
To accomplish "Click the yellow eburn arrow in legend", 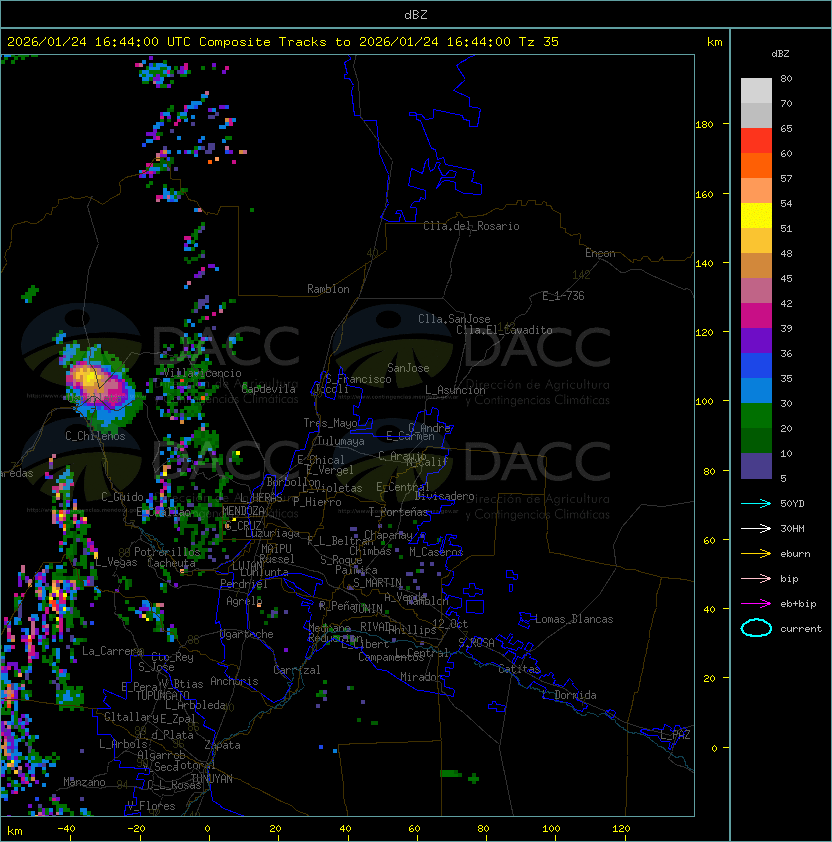I will pos(756,554).
